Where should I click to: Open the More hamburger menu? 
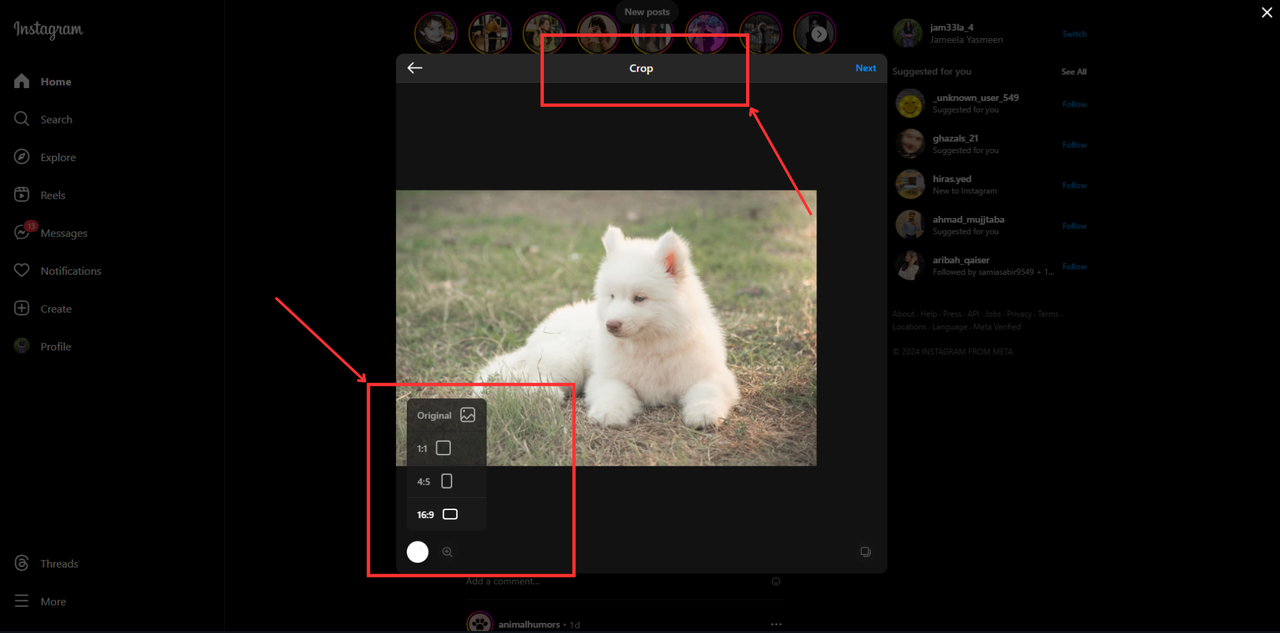tap(40, 602)
